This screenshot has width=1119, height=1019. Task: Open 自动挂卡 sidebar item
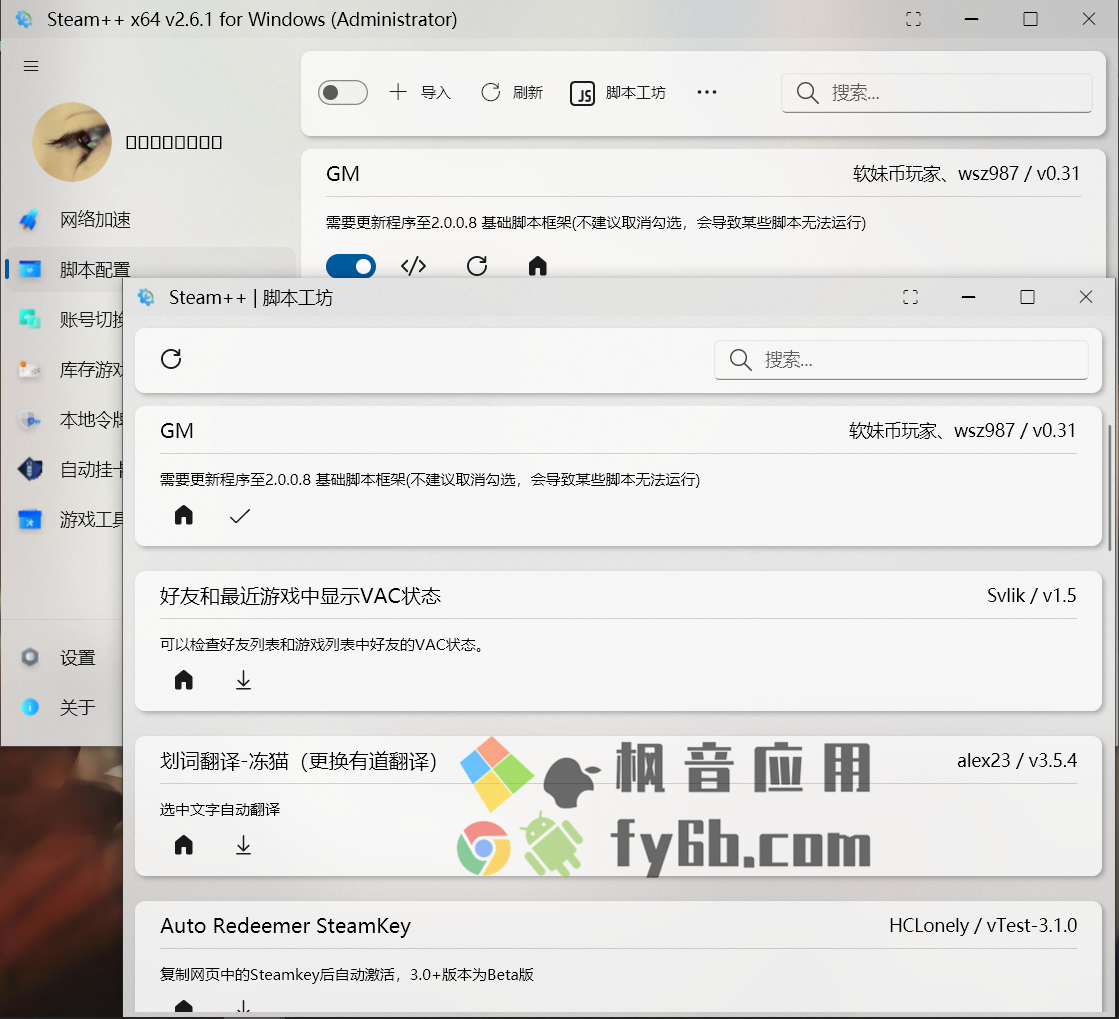[x=66, y=469]
